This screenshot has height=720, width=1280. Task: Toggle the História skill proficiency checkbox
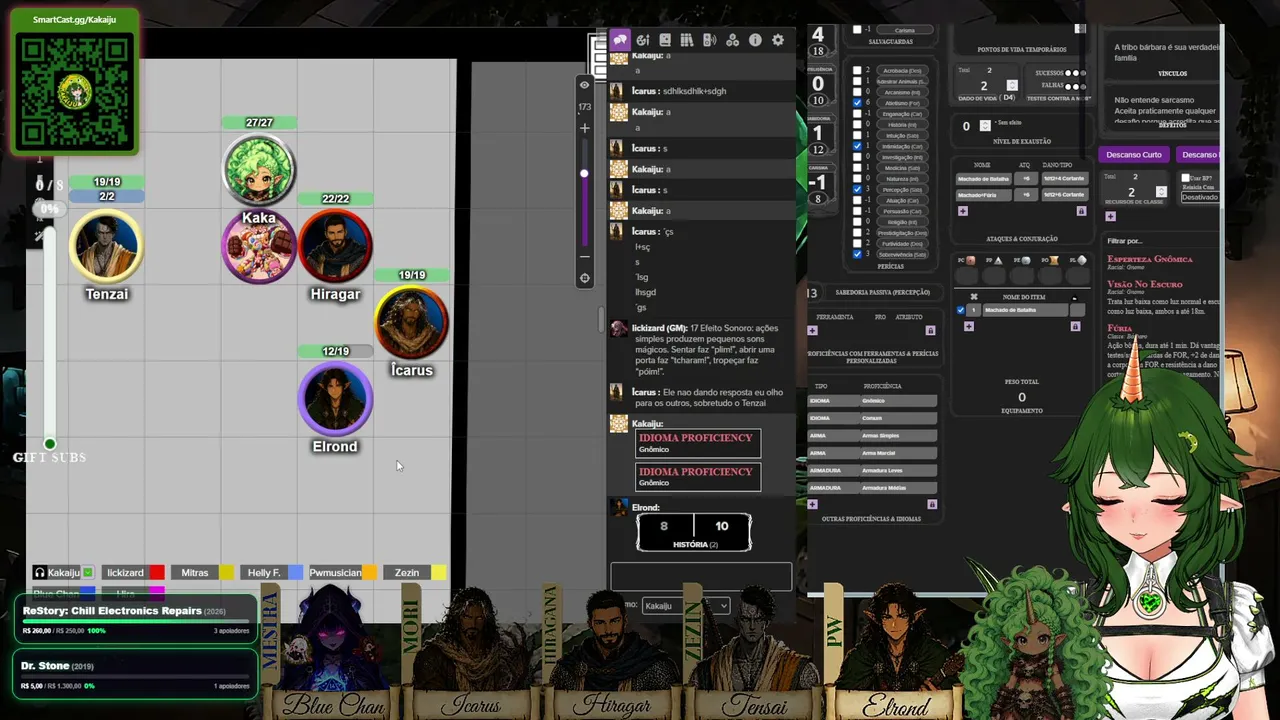[x=857, y=124]
